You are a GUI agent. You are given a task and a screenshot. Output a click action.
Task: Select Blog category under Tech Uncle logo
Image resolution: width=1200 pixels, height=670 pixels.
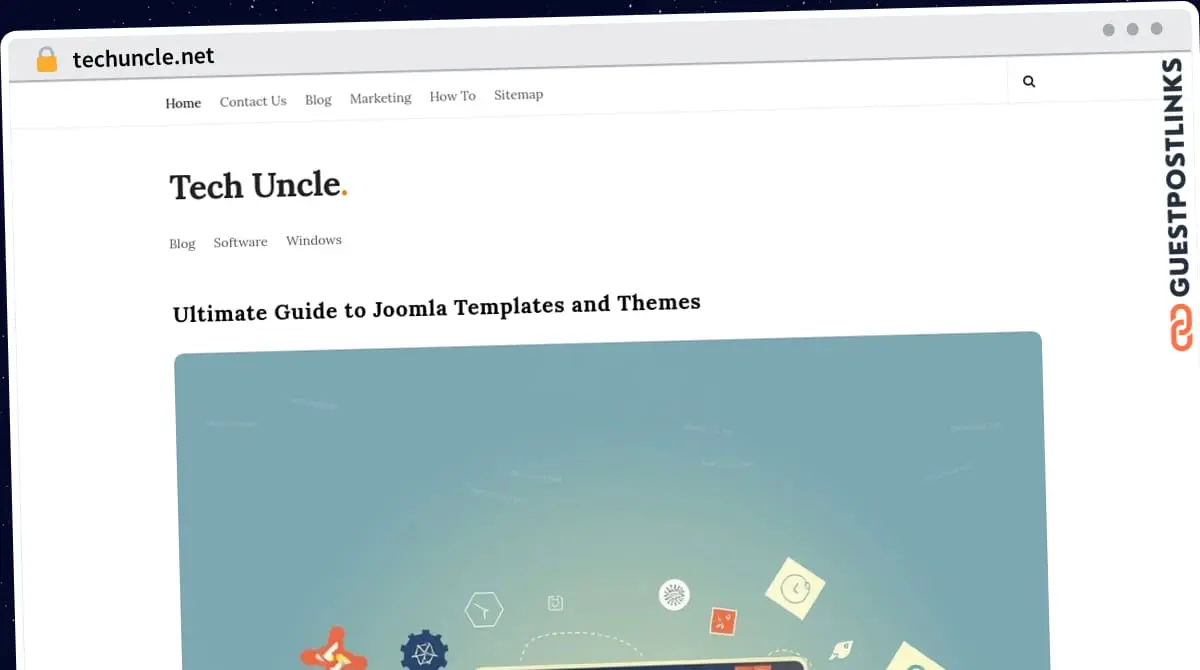coord(182,243)
